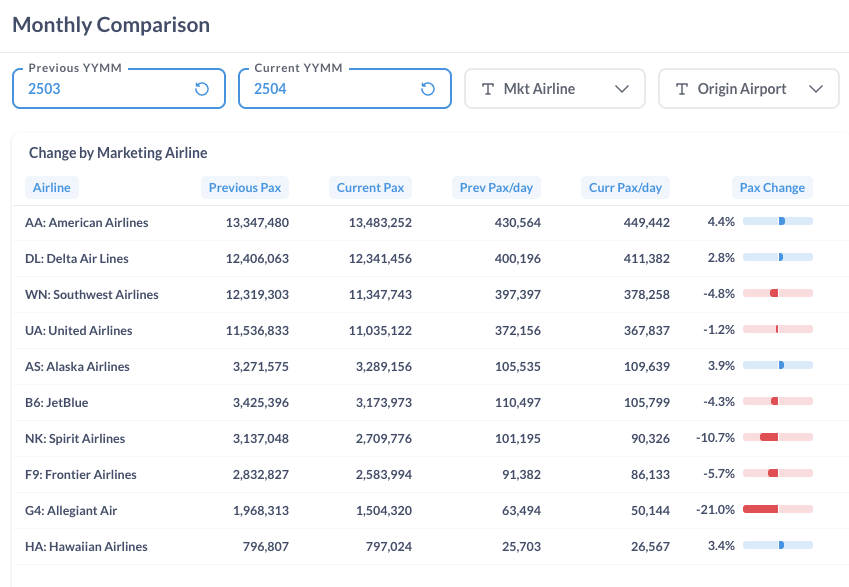The height and width of the screenshot is (587, 849).
Task: Click American Airlines pax change value 4.4%
Action: click(x=721, y=221)
